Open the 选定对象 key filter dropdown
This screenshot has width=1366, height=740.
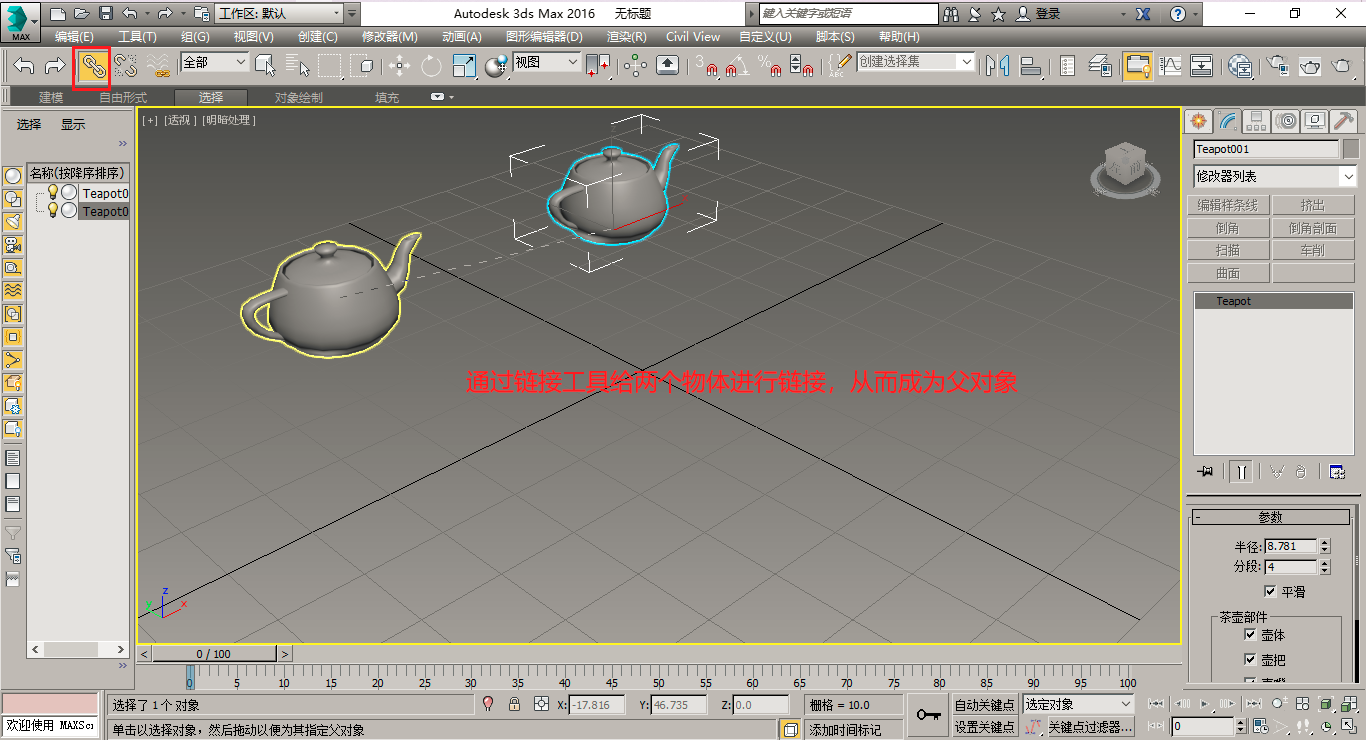[x=1078, y=704]
